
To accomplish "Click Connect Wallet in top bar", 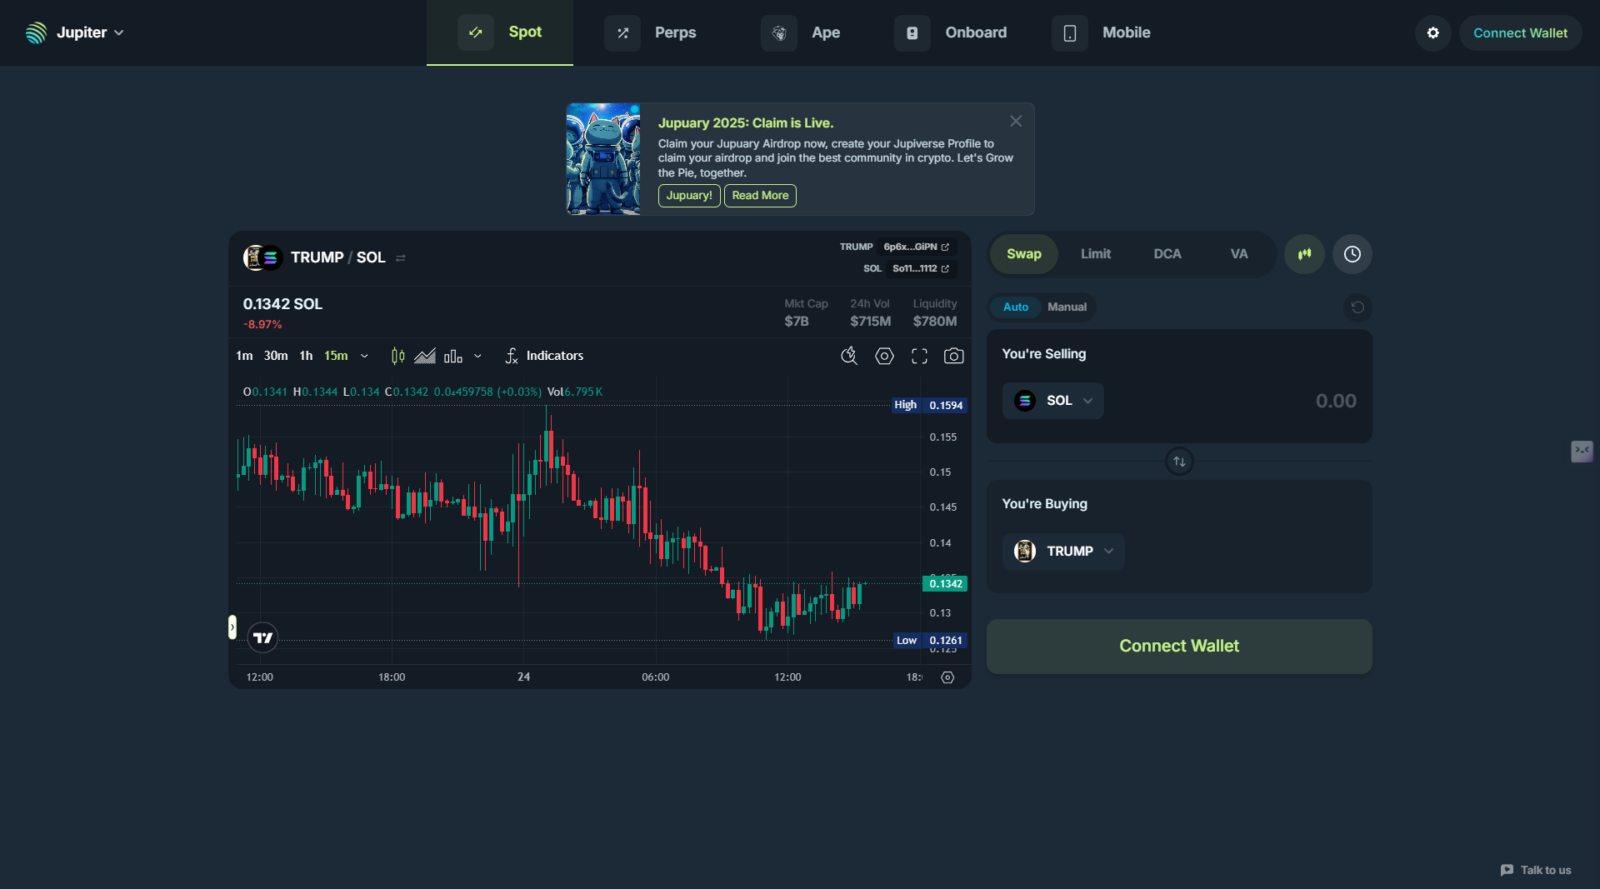I will coord(1520,33).
